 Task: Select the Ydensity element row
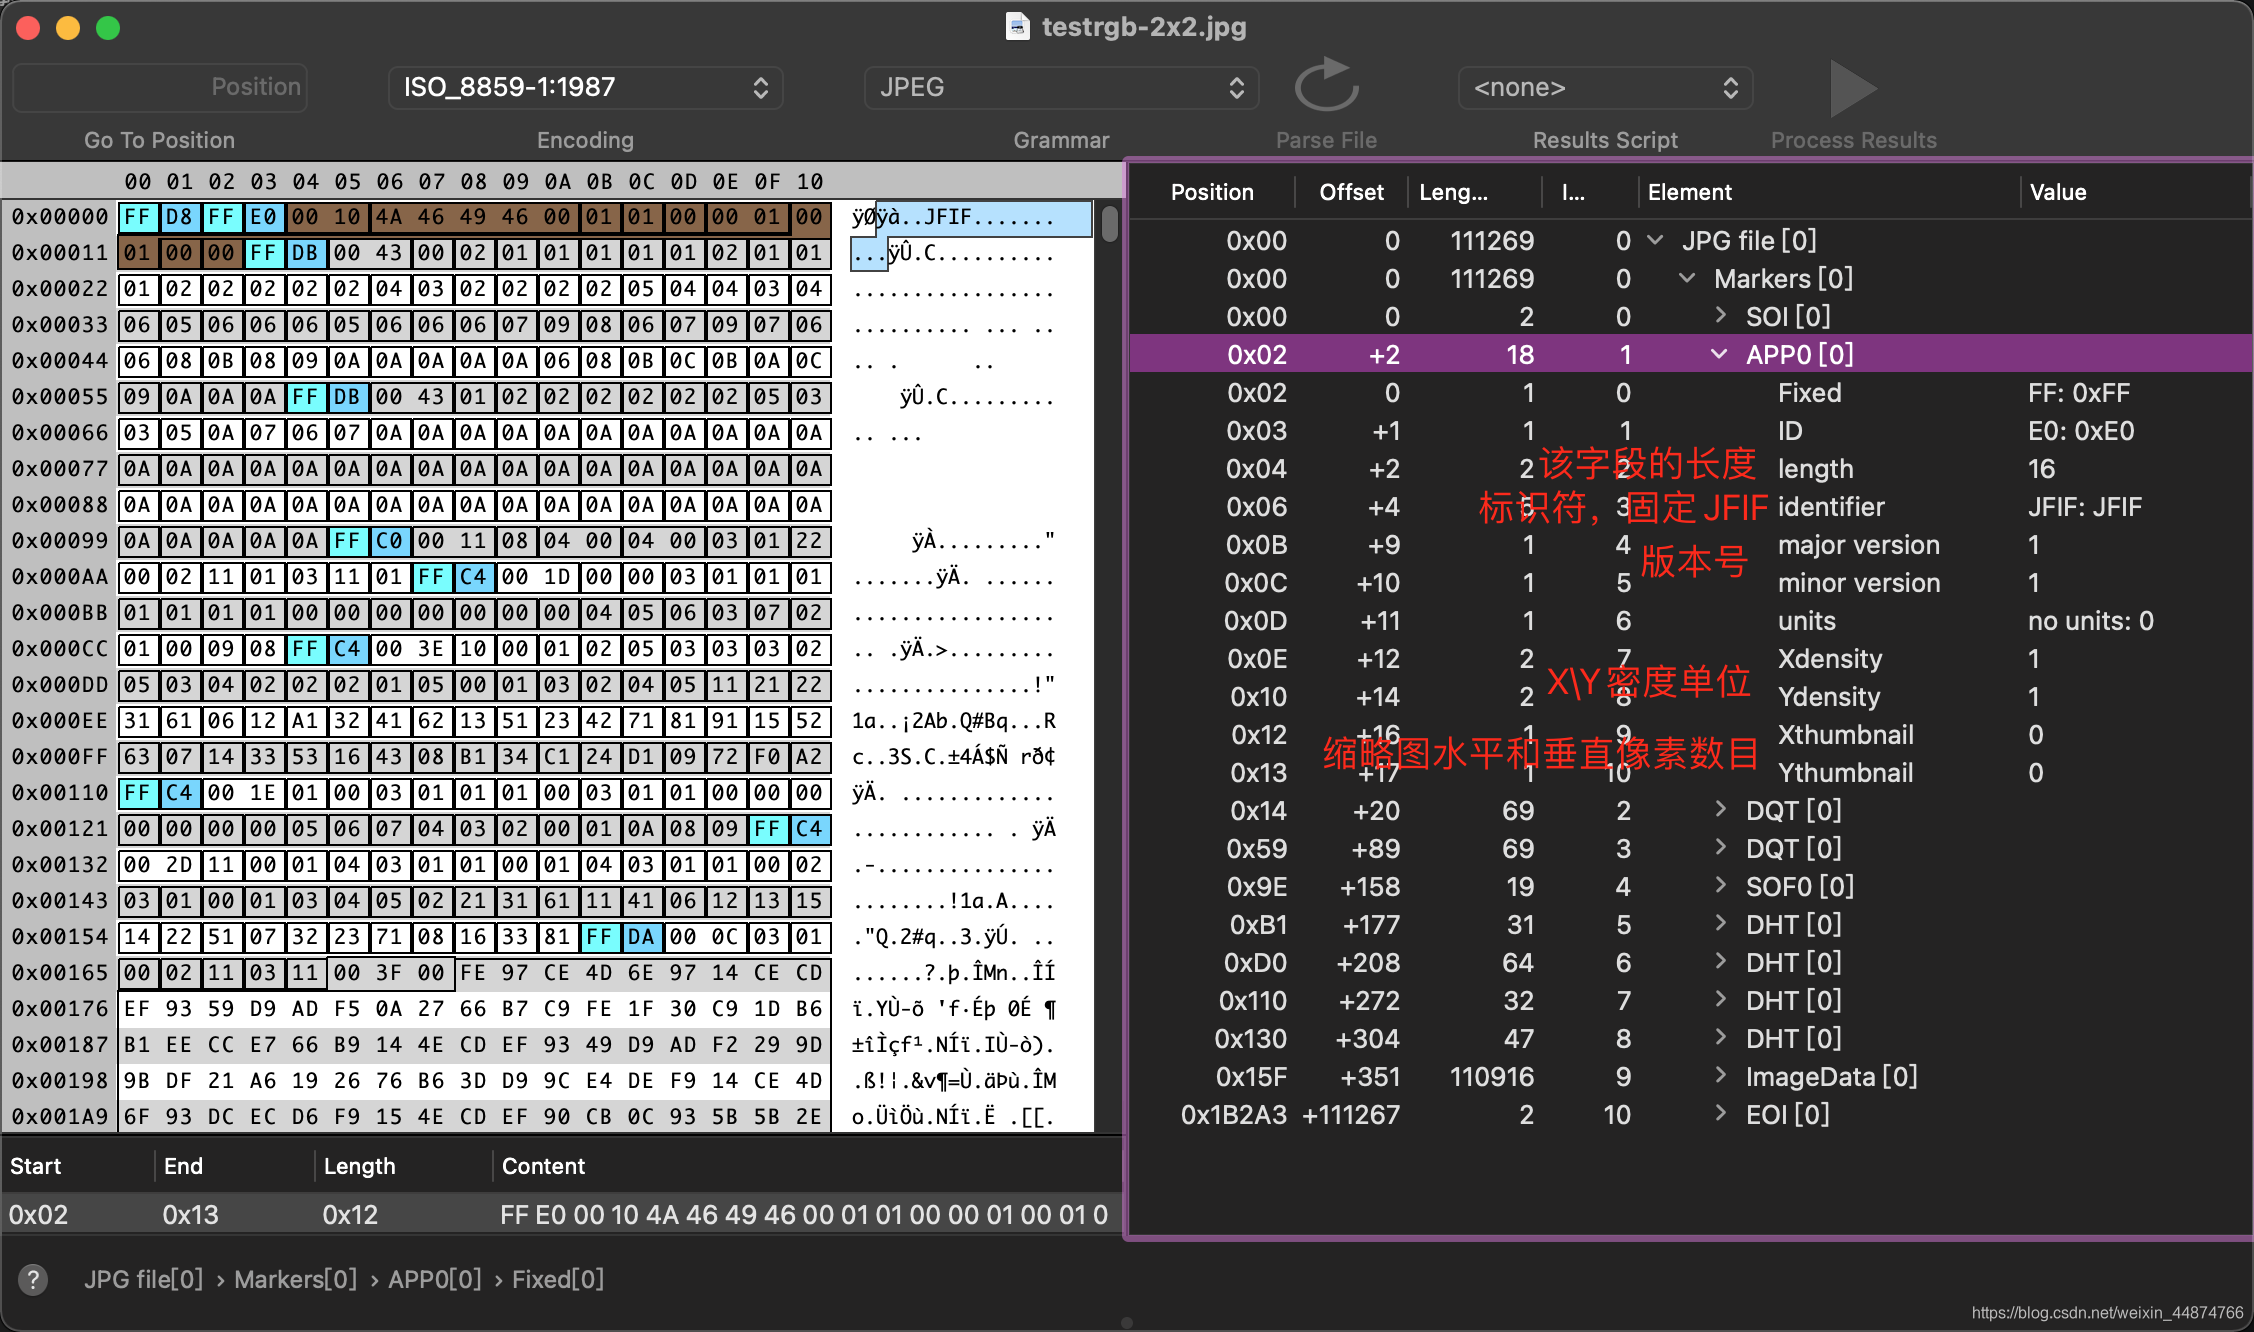coord(1690,697)
